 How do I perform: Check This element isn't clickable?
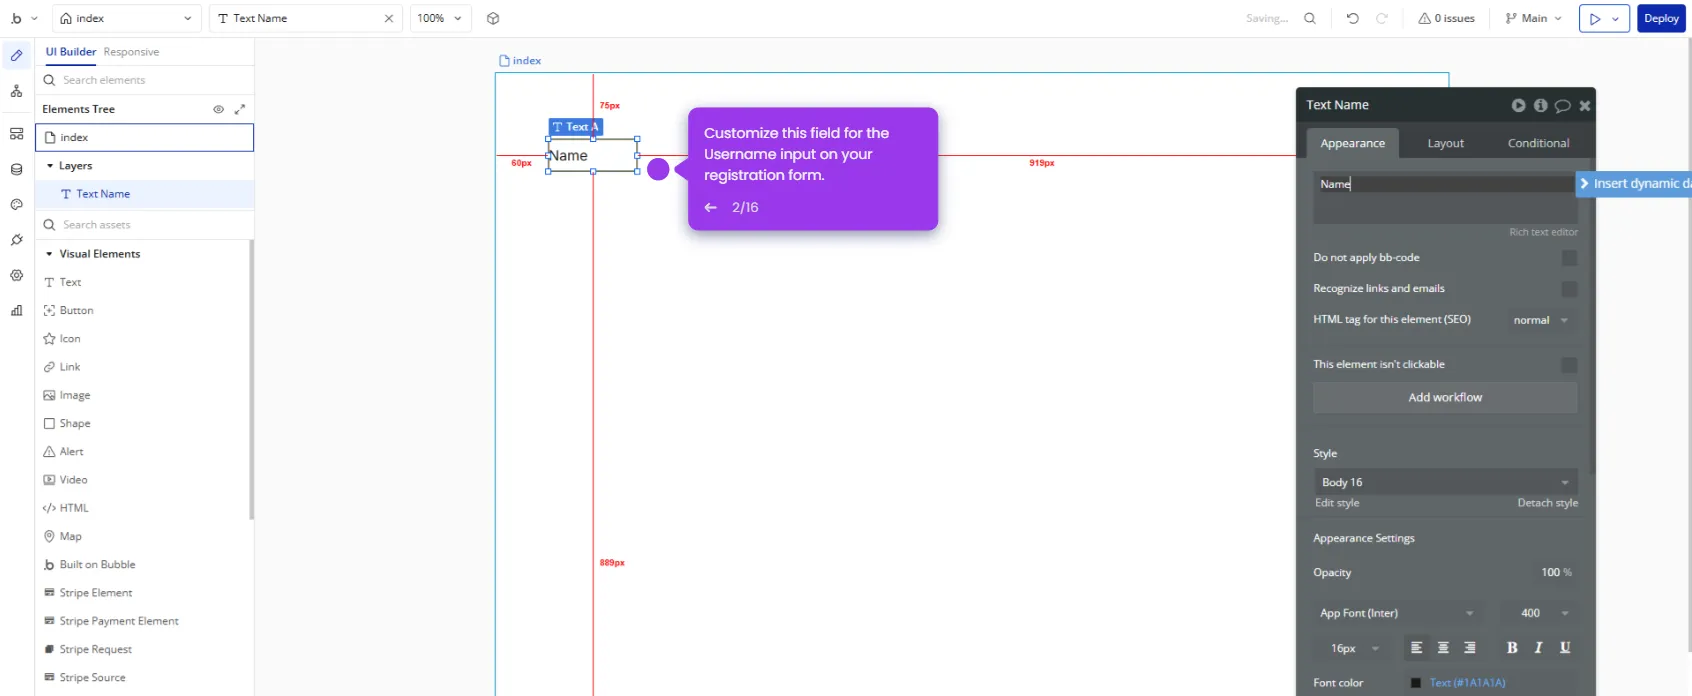(x=1570, y=365)
